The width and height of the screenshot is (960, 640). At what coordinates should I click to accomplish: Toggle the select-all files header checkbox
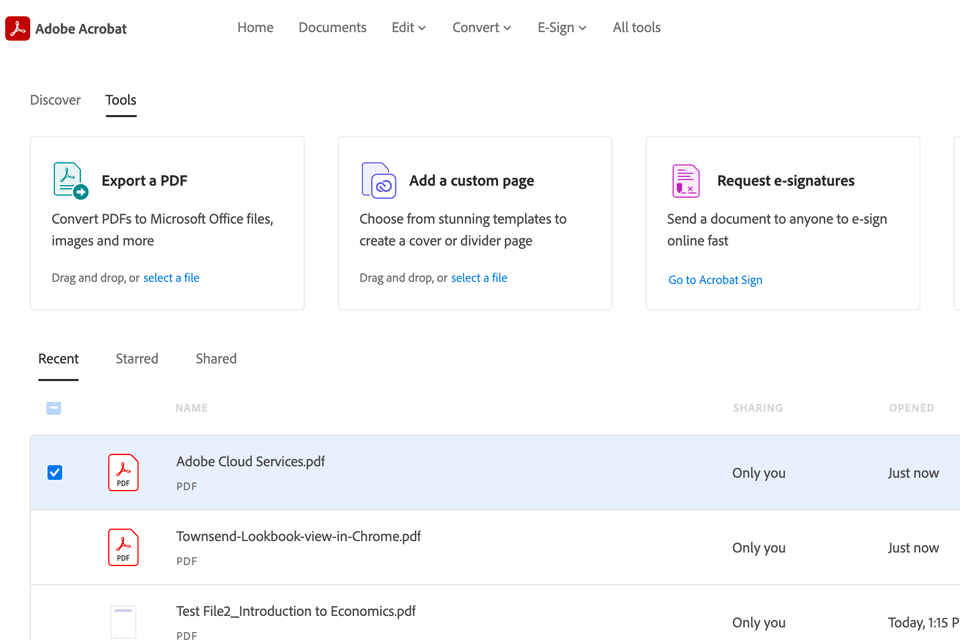click(54, 408)
